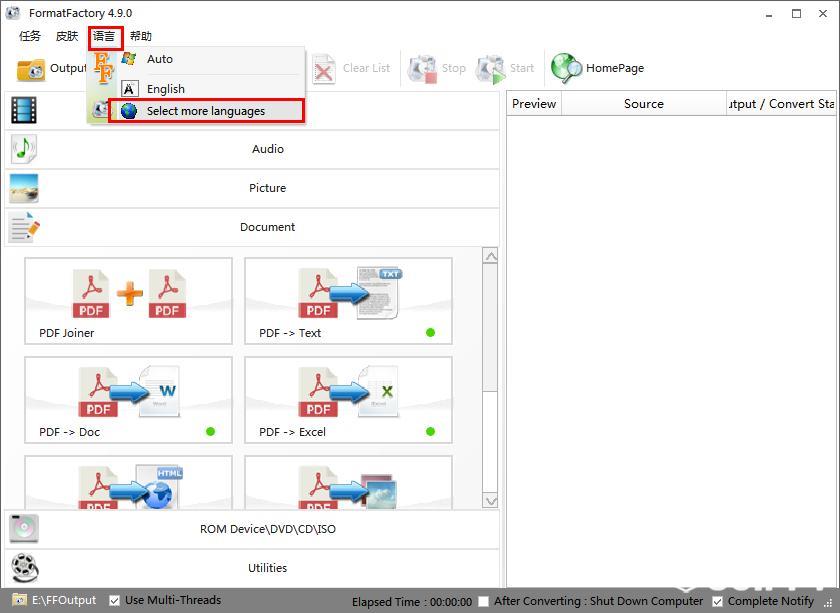The width and height of the screenshot is (840, 613).
Task: Click the Windows flag icon beside Auto
Action: (x=129, y=58)
